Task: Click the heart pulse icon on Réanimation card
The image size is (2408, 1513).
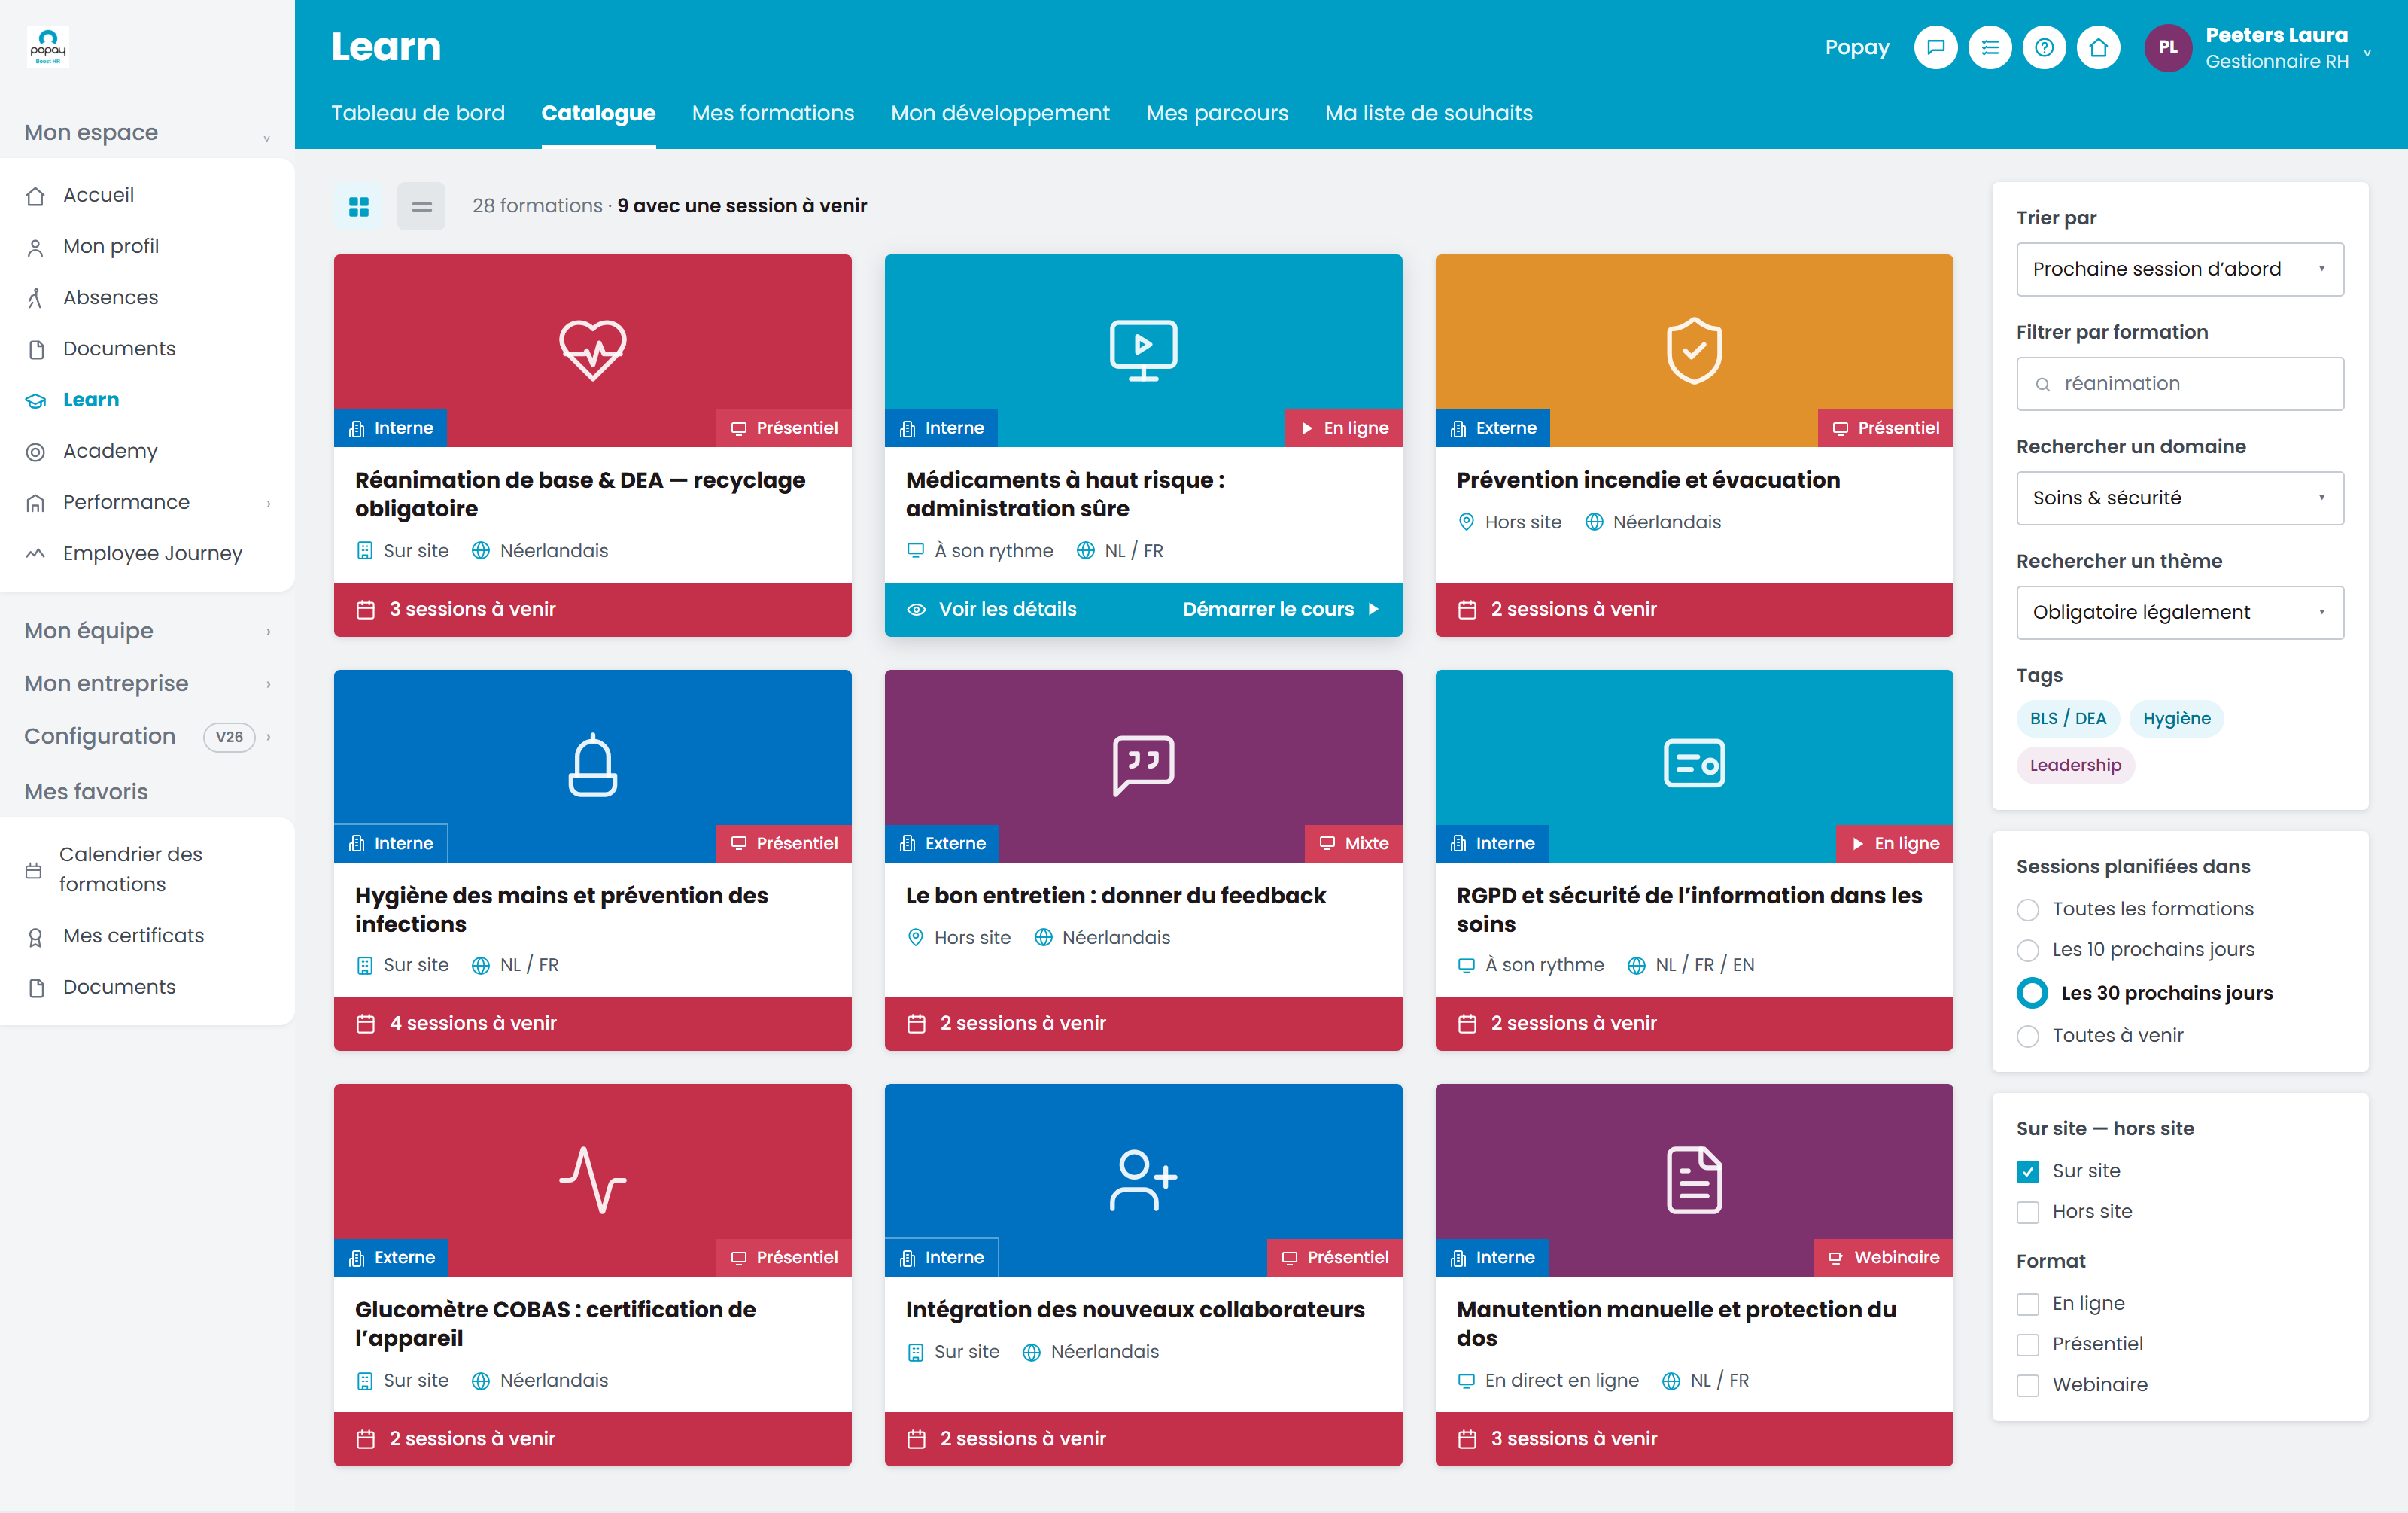Action: (593, 350)
